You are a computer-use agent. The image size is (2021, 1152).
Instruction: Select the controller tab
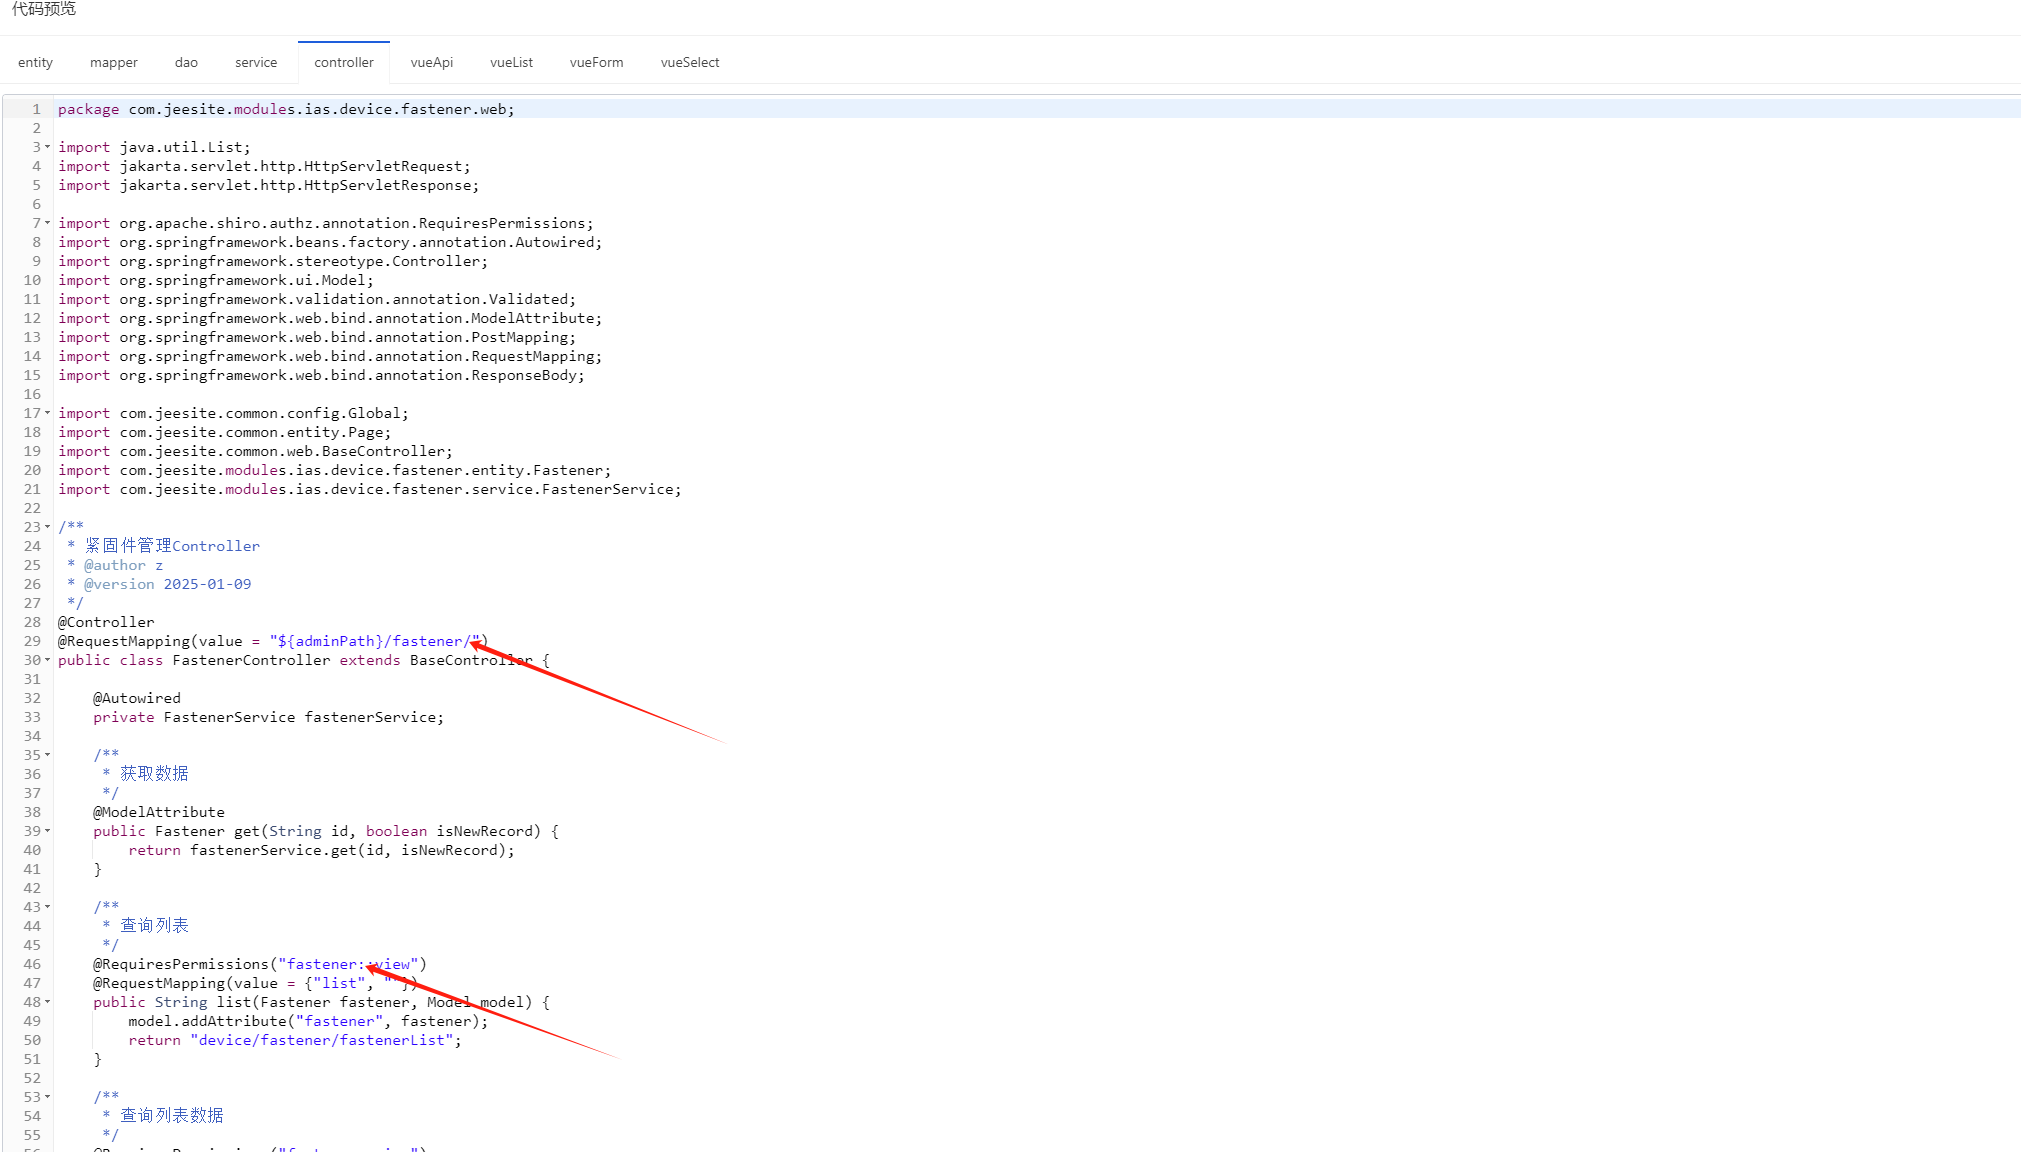[x=344, y=62]
